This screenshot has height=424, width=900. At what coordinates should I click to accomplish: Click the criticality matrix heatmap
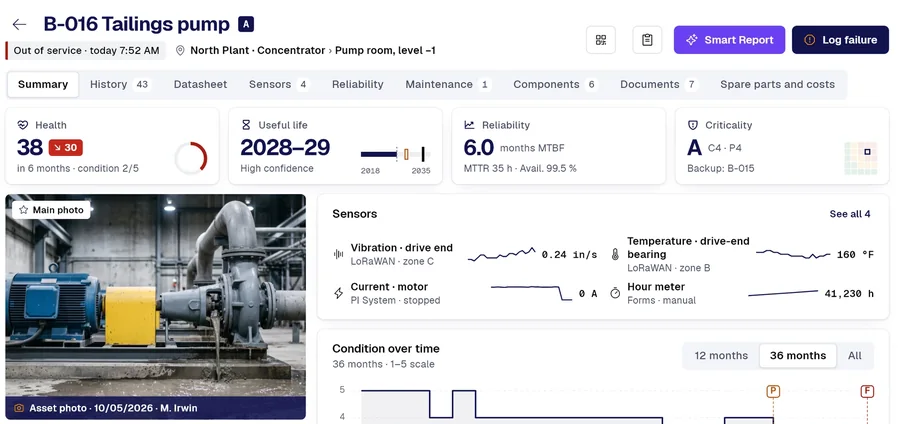pos(861,158)
